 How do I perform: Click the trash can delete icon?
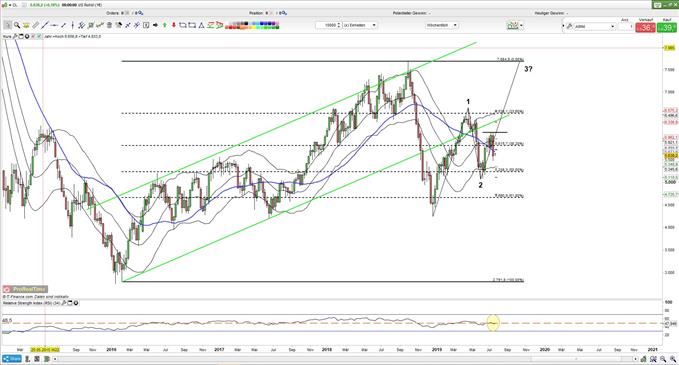coord(109,26)
